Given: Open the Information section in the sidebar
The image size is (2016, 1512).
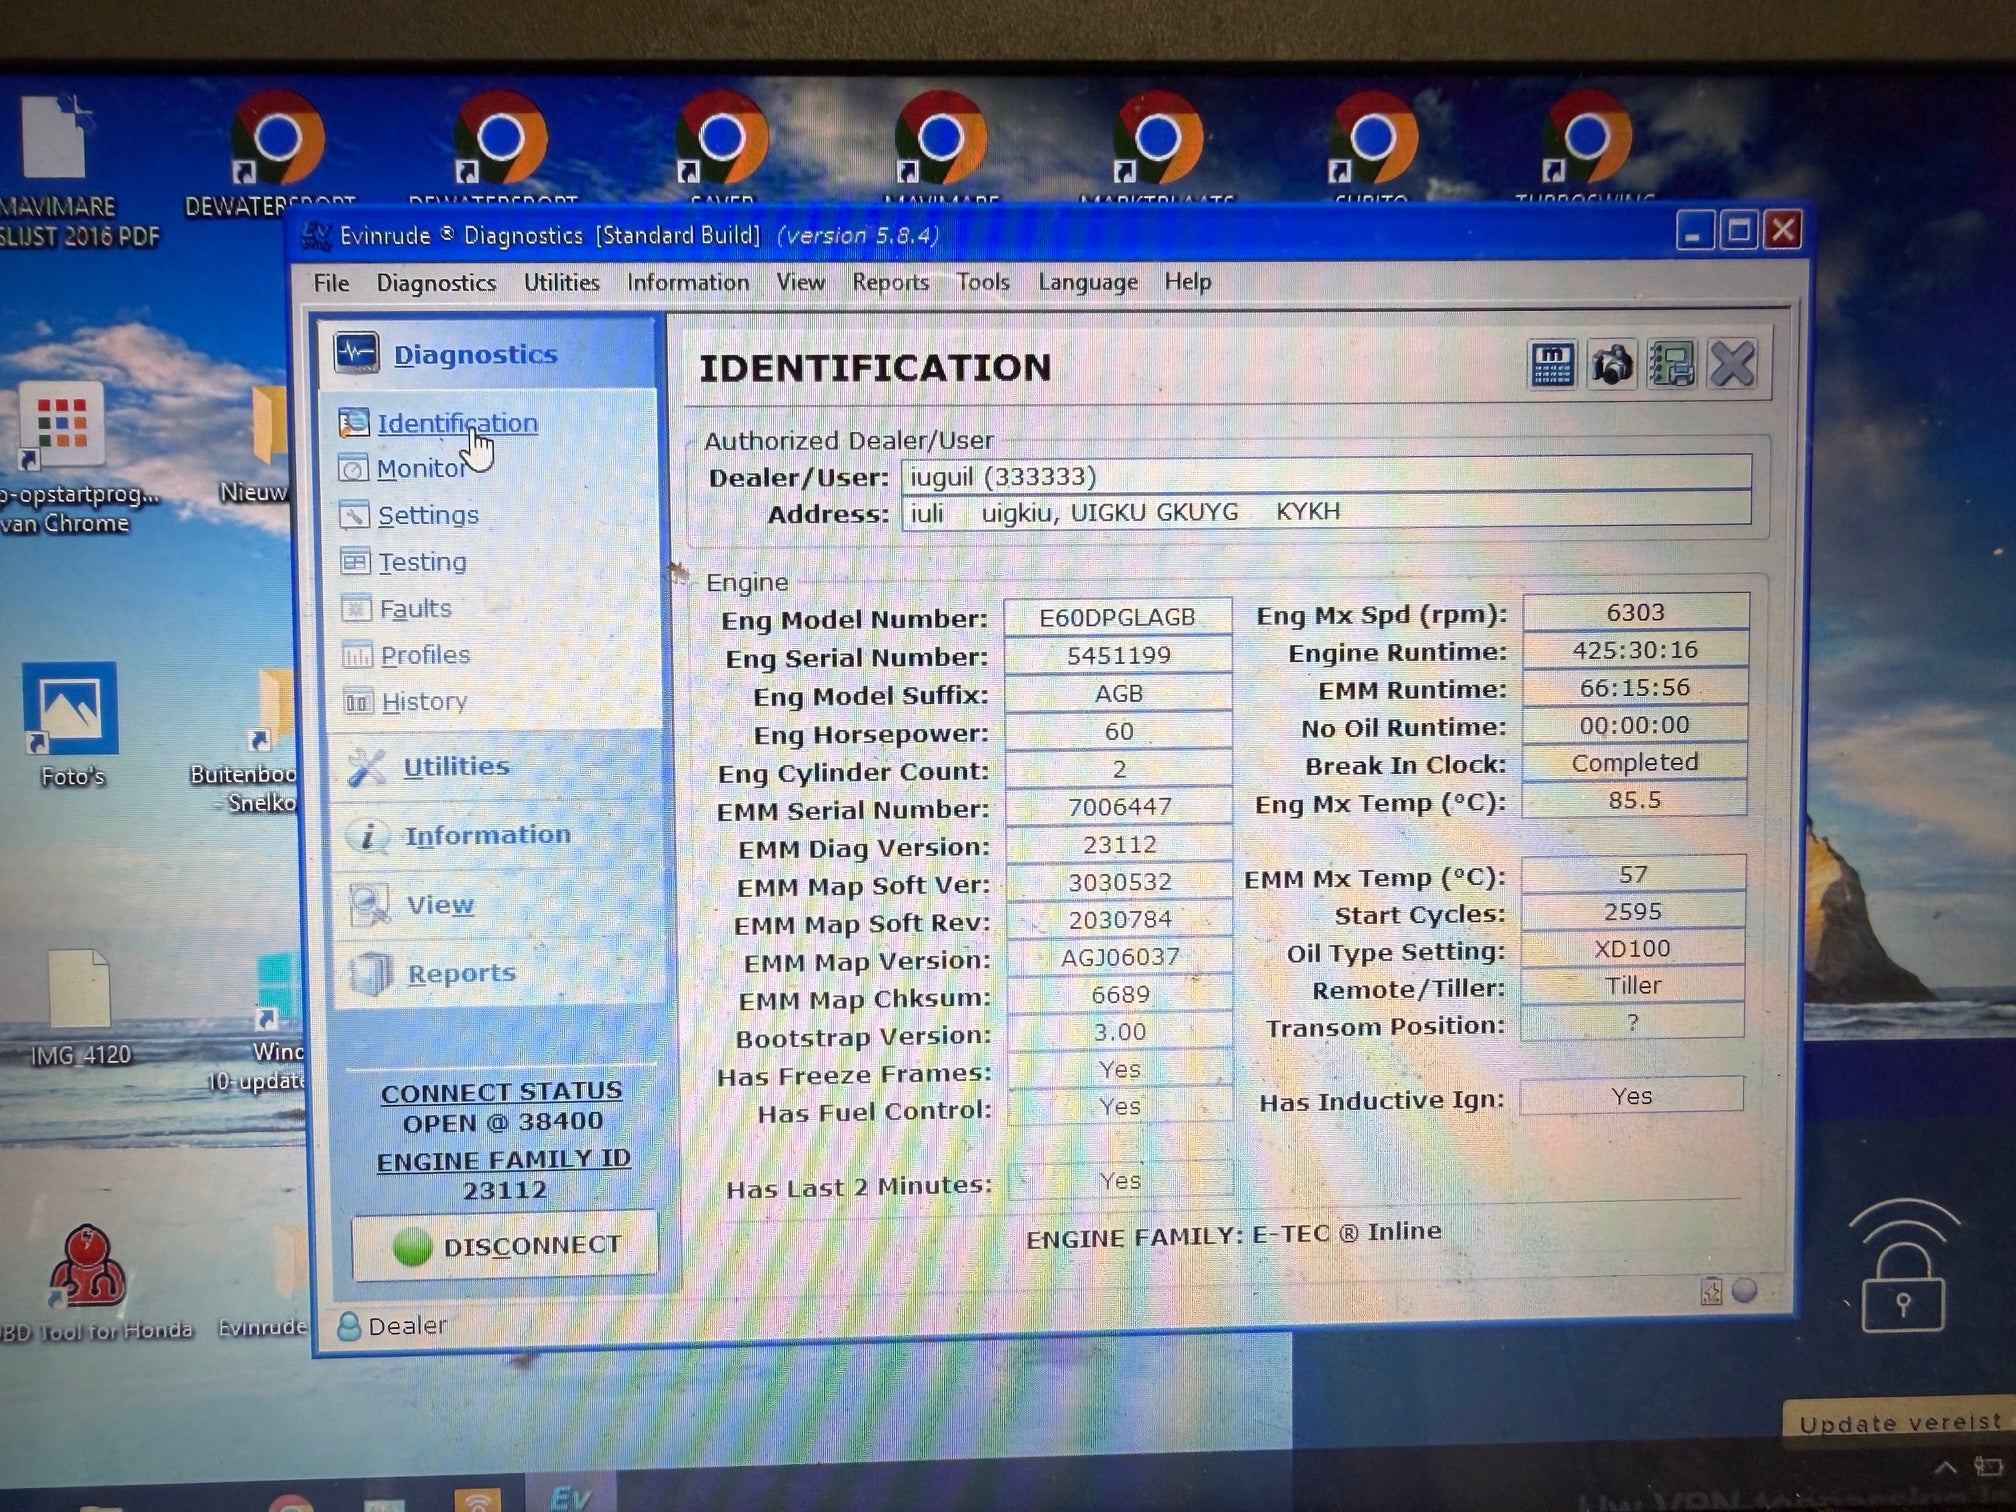Looking at the screenshot, I should pyautogui.click(x=487, y=835).
